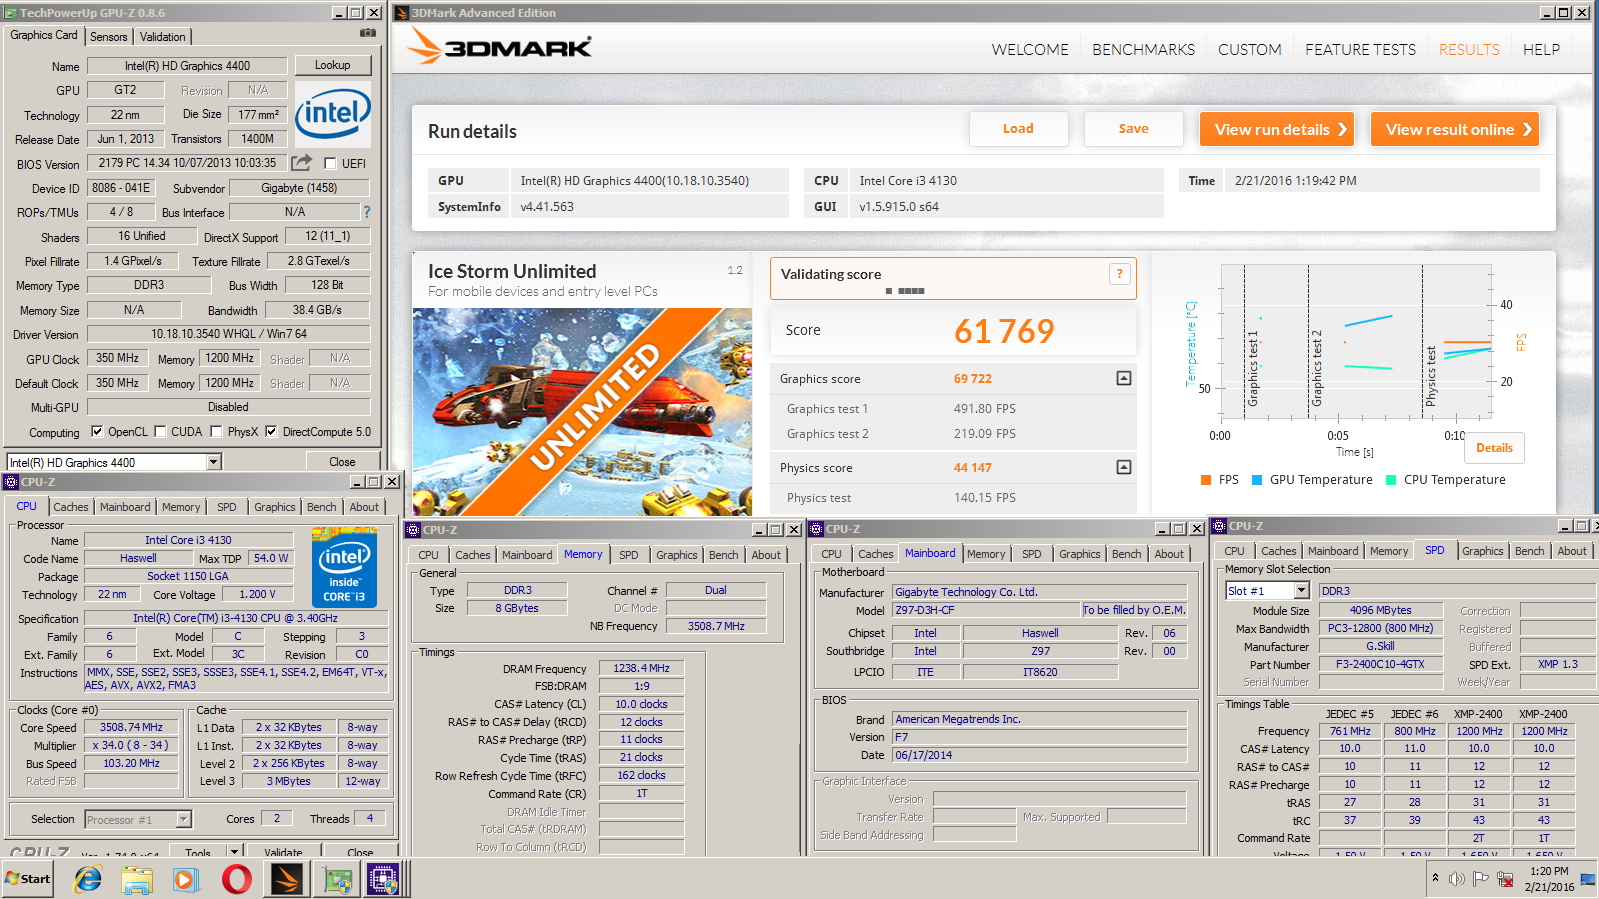This screenshot has width=1599, height=899.
Task: Click the title bar icon of CPU-Z Mainboard window
Action: pyautogui.click(x=817, y=529)
